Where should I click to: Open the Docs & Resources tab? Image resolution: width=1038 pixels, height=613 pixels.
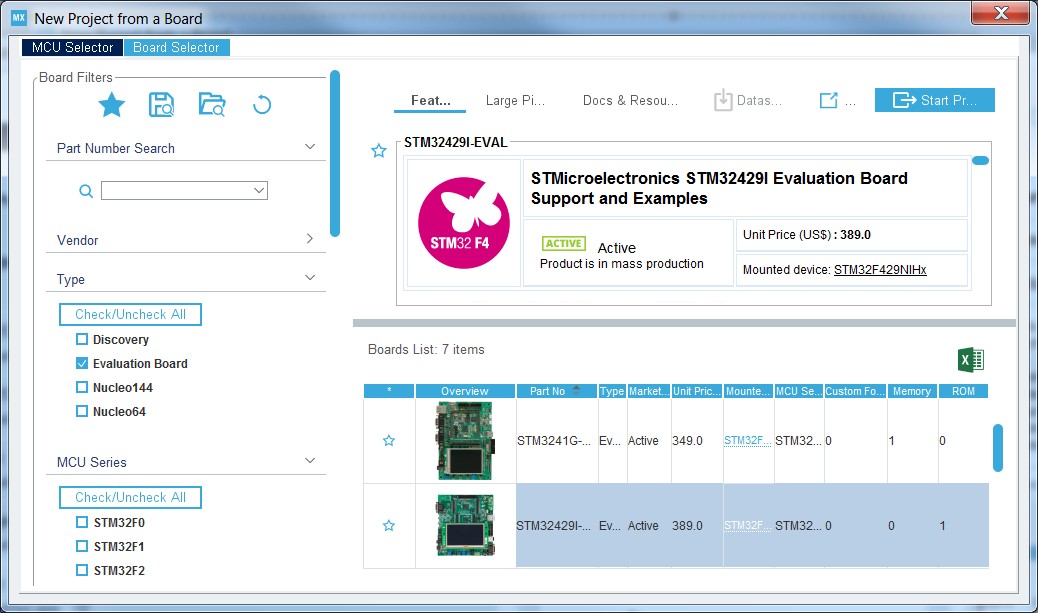pyautogui.click(x=630, y=101)
